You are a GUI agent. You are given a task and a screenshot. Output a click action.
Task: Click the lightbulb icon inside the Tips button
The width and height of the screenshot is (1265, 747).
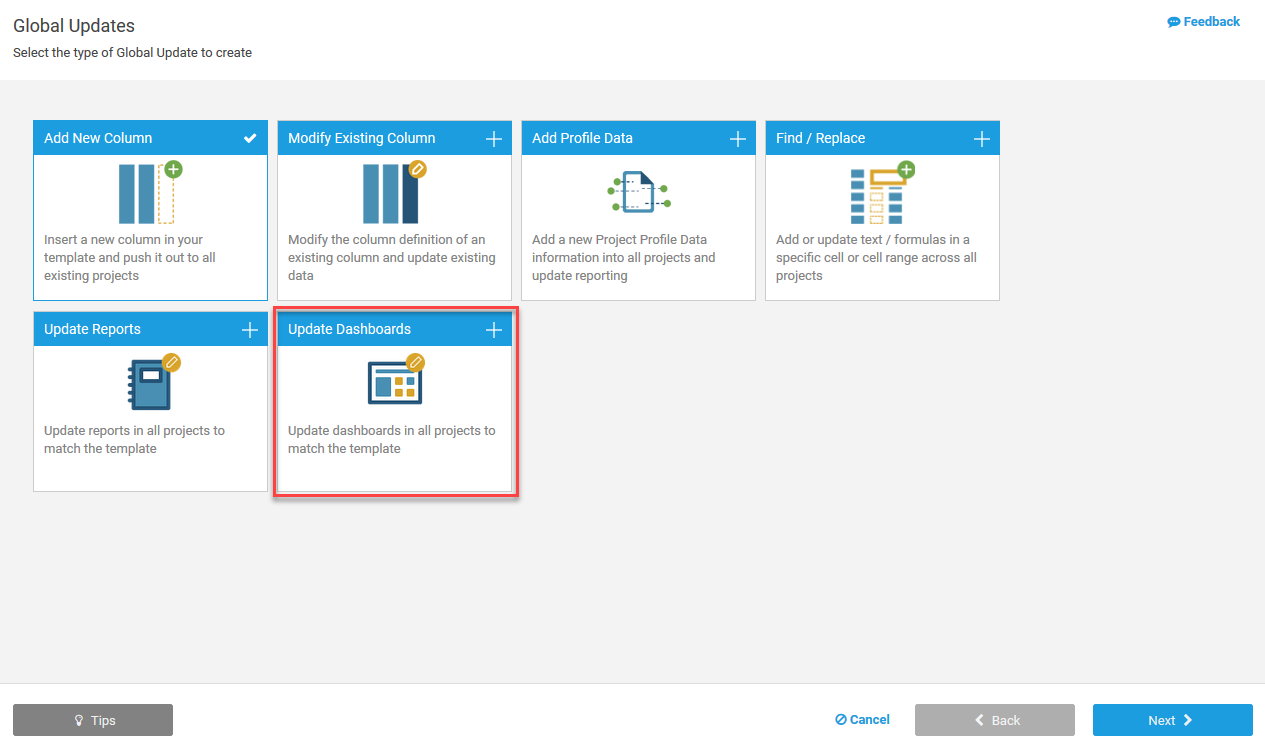click(79, 720)
